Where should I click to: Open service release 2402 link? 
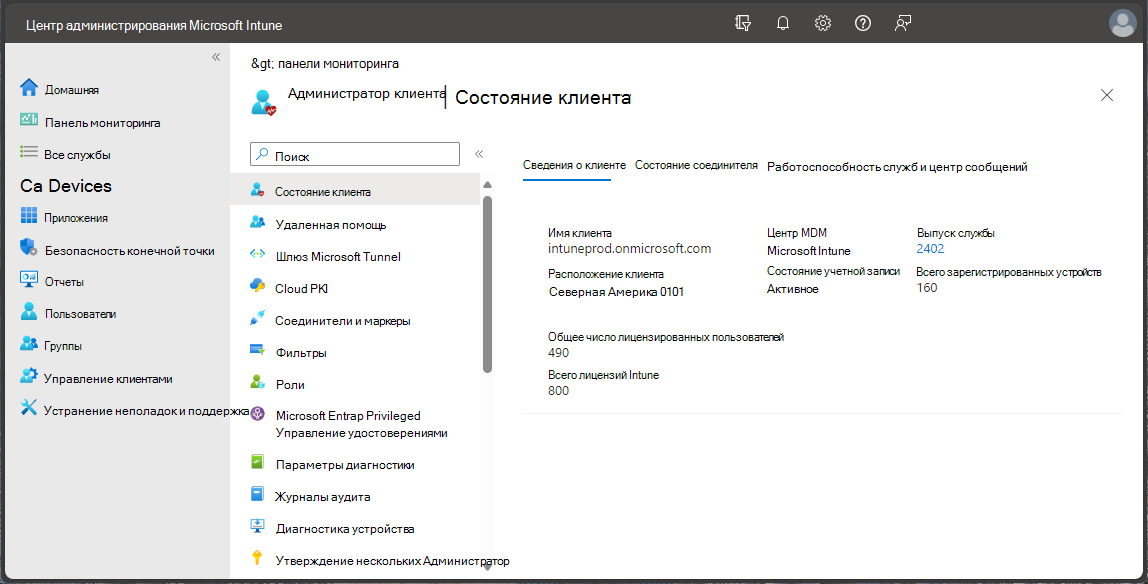pyautogui.click(x=931, y=249)
